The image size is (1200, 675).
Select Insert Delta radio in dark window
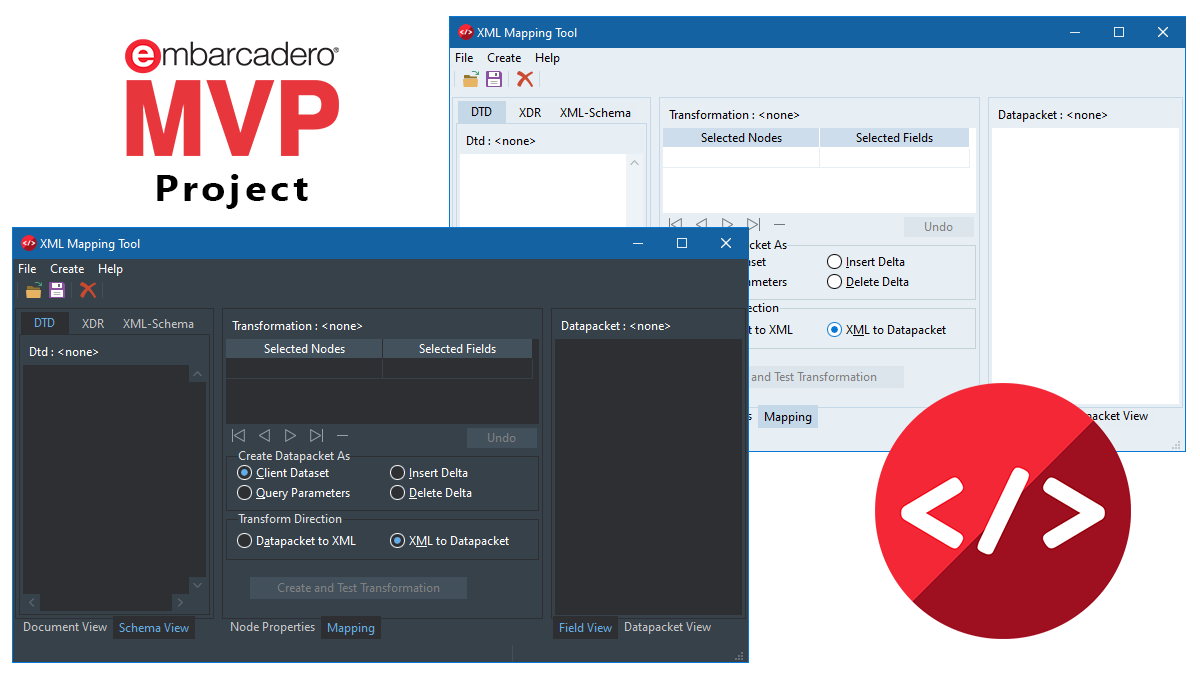click(x=397, y=473)
